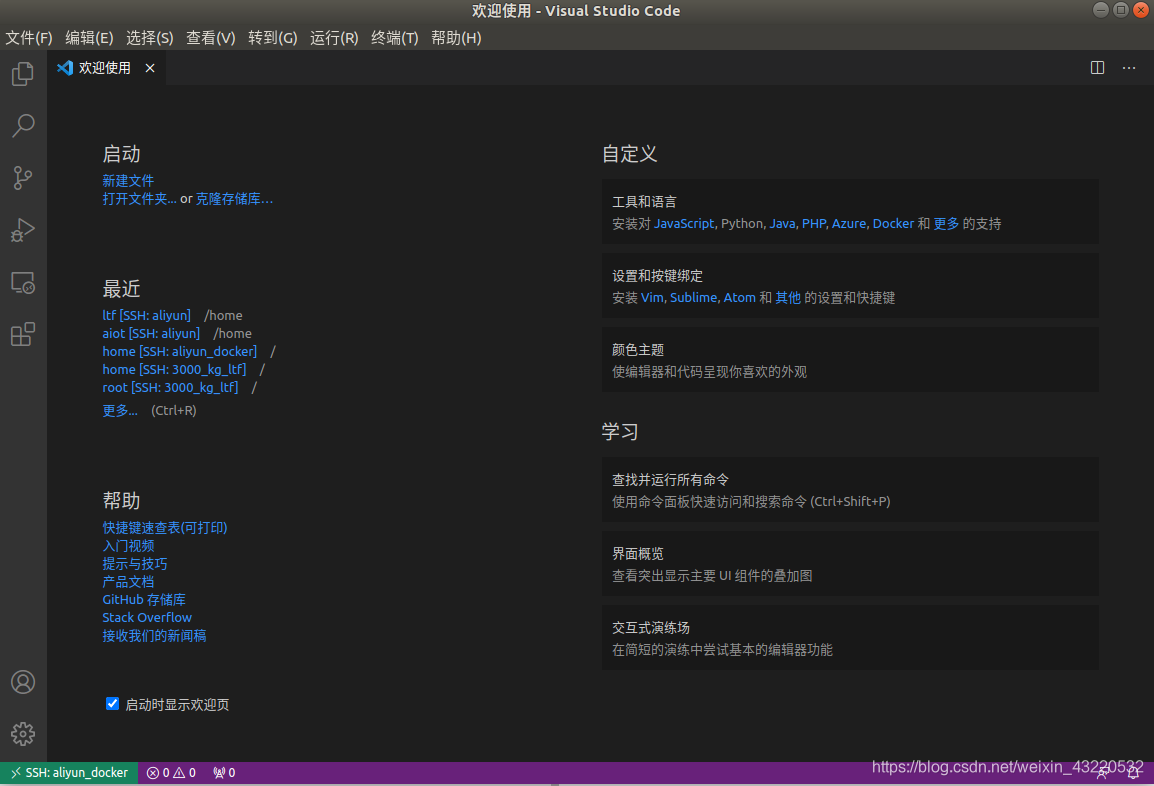Open the Stack Overflow link

point(147,617)
